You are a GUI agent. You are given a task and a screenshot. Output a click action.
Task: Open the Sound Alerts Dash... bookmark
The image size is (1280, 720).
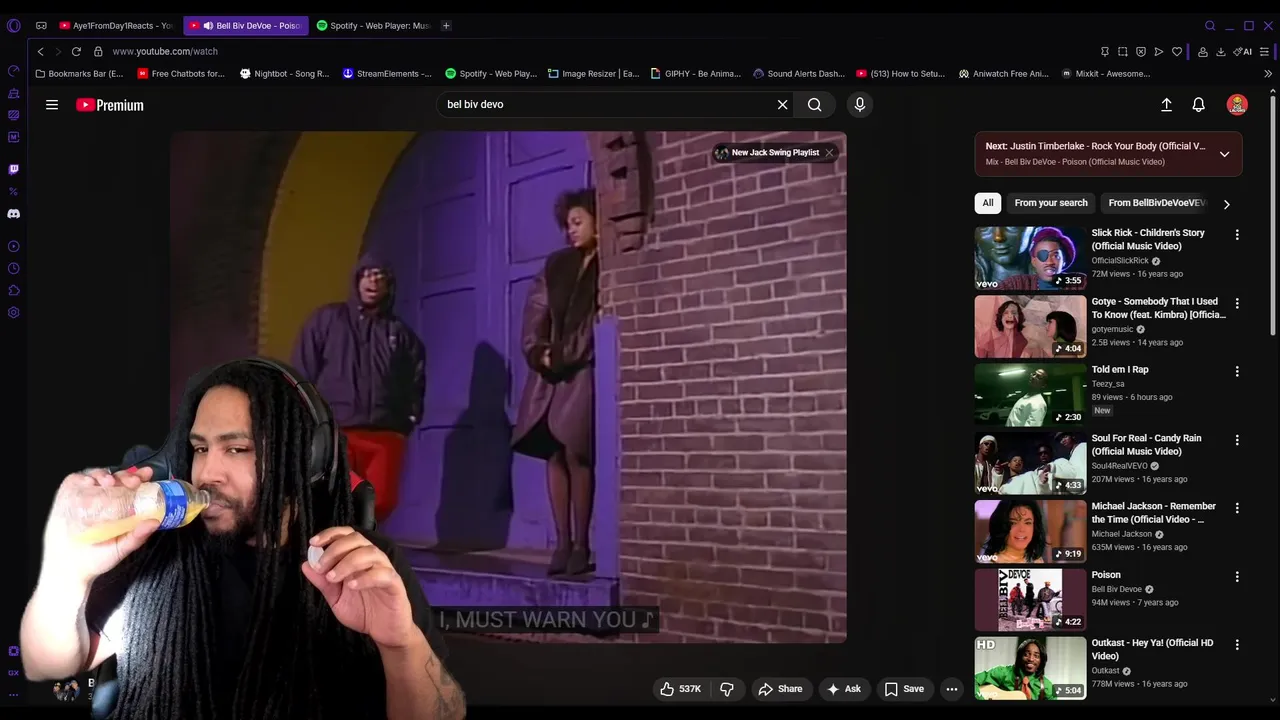point(798,74)
